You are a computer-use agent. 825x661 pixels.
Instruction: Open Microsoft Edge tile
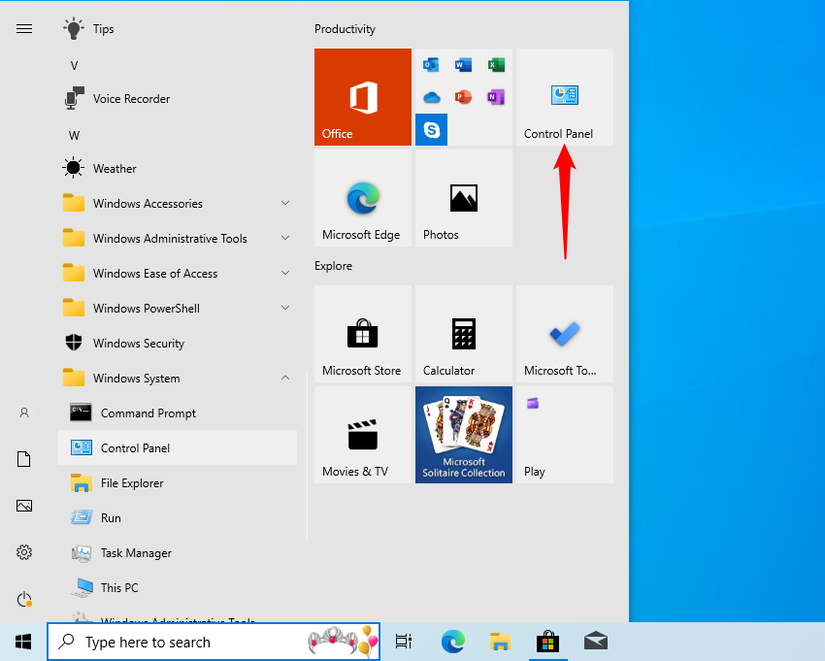tap(363, 198)
